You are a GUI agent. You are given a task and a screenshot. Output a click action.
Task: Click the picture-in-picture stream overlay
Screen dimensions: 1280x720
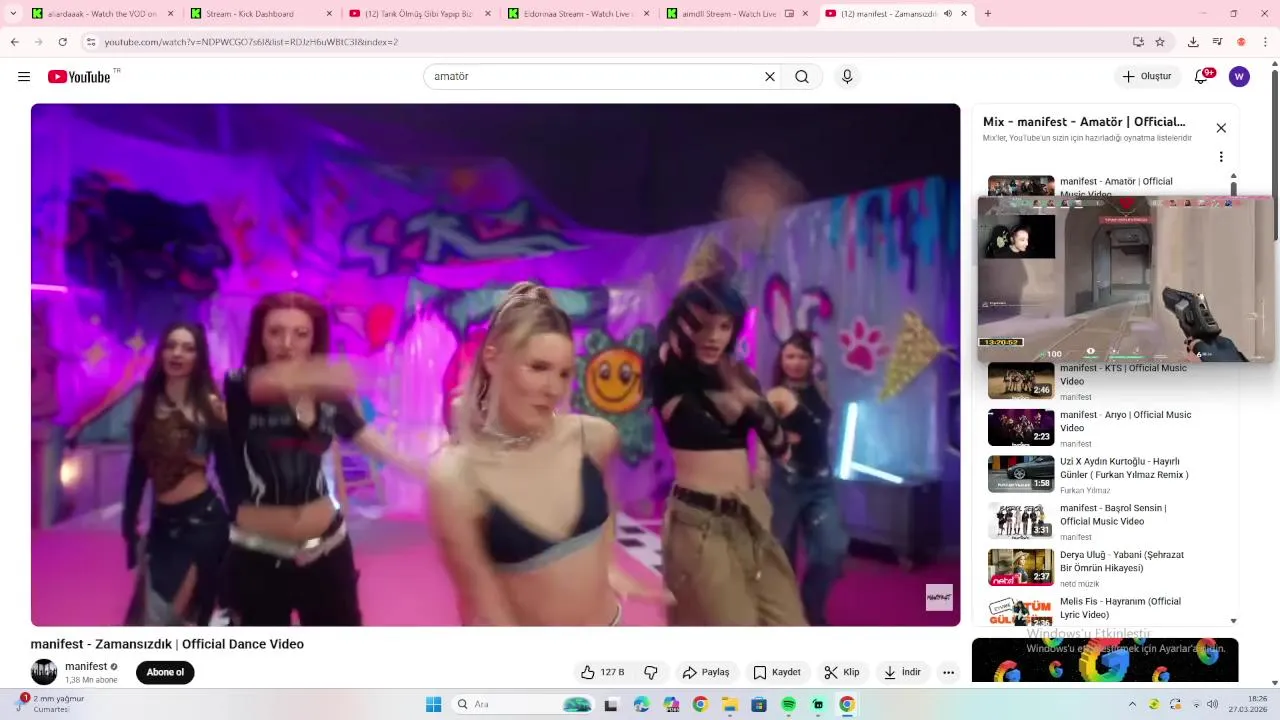pyautogui.click(x=1126, y=279)
